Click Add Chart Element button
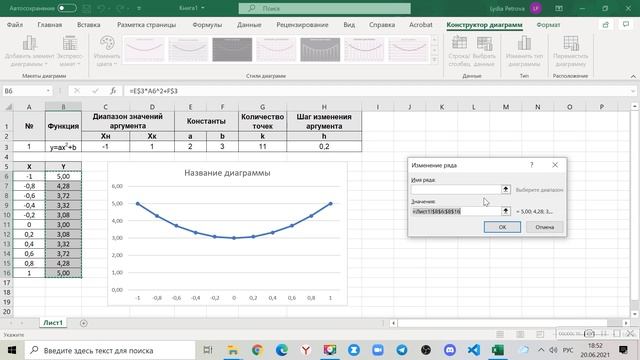Screen dimensions: 640x360 pos(29,51)
